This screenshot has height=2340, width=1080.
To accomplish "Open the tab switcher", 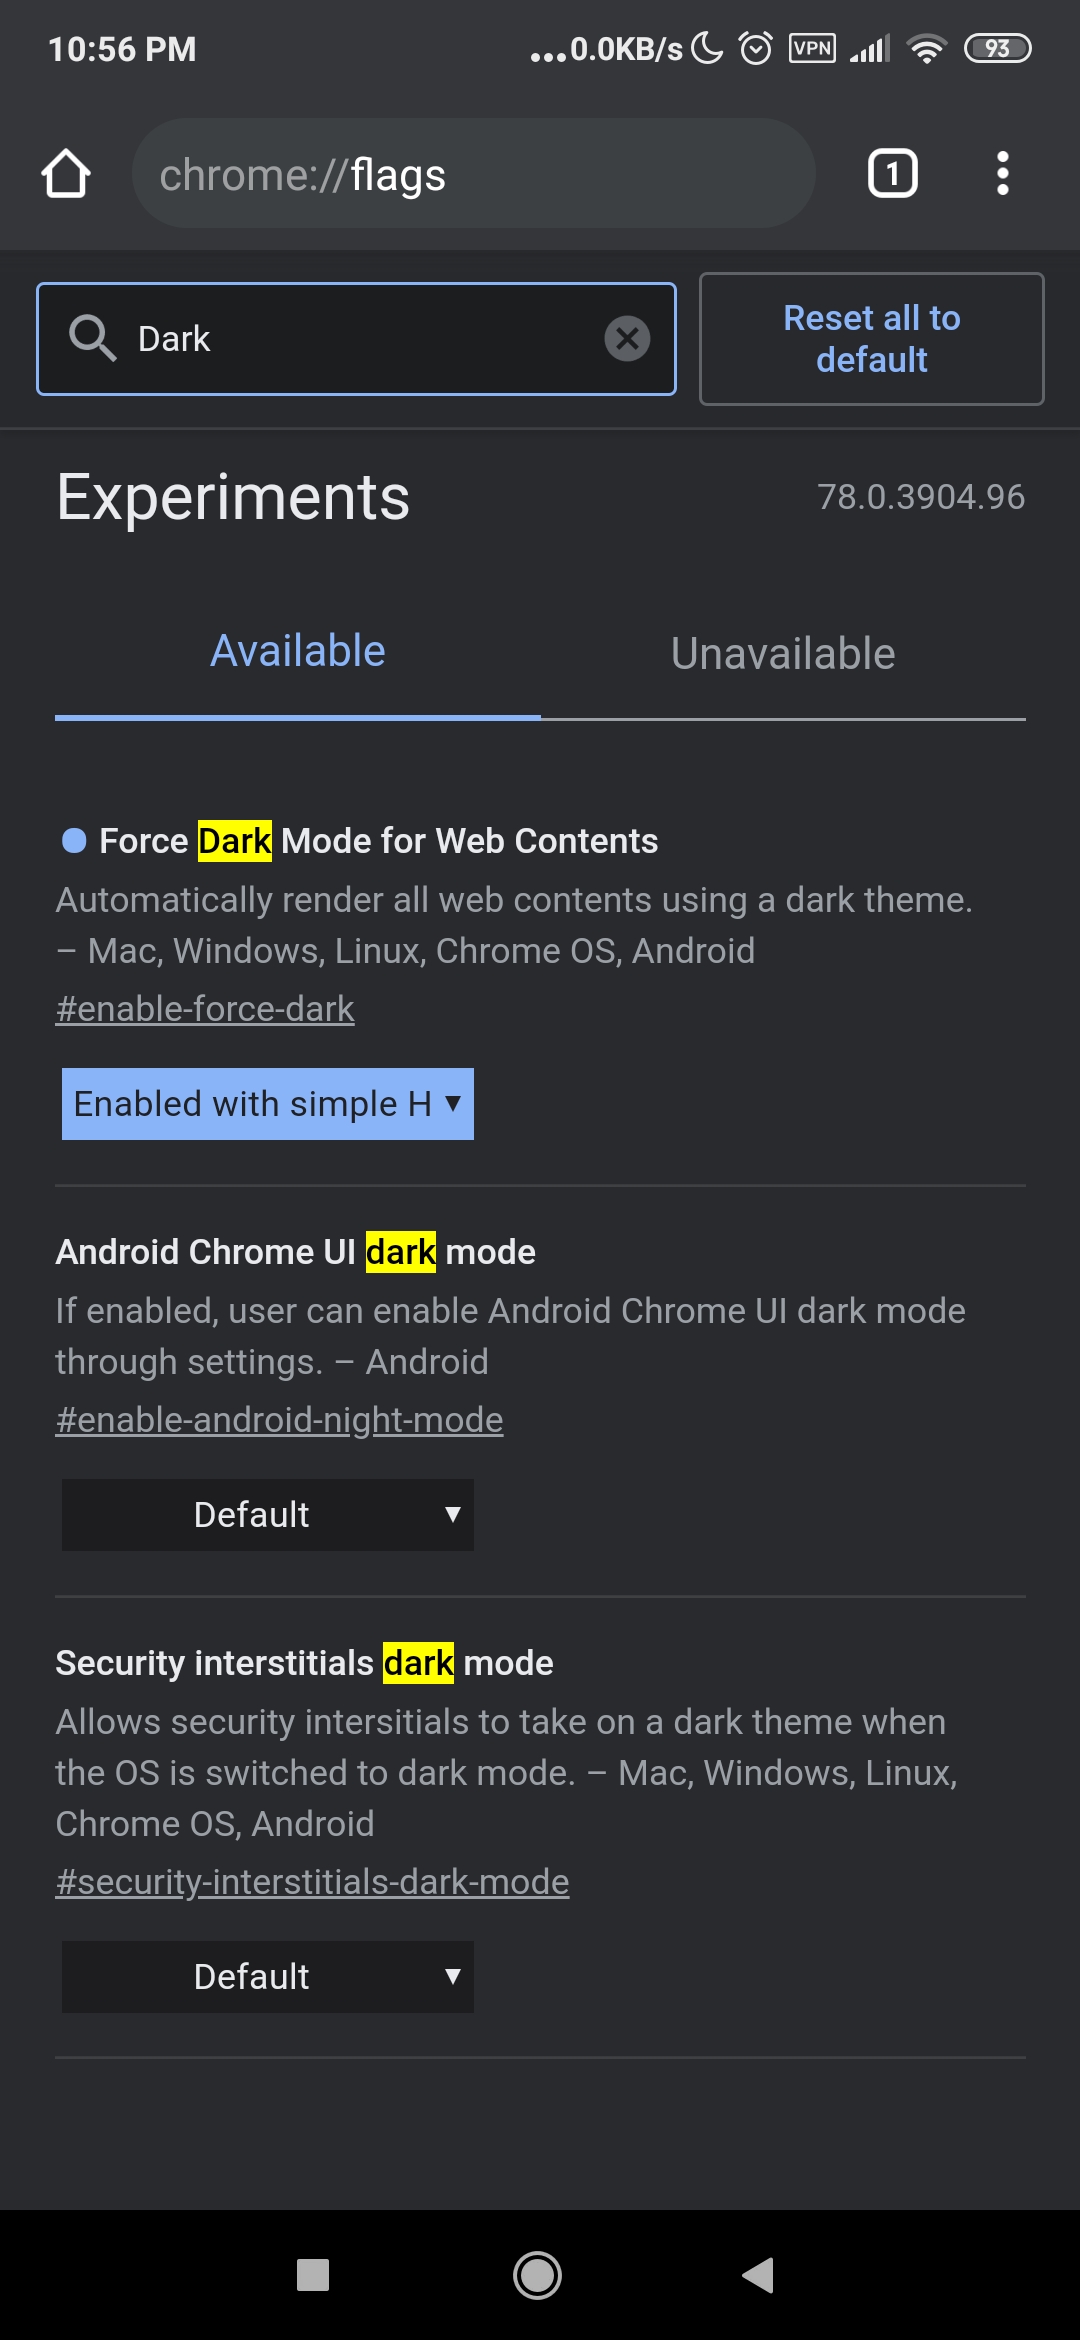I will click(x=890, y=173).
